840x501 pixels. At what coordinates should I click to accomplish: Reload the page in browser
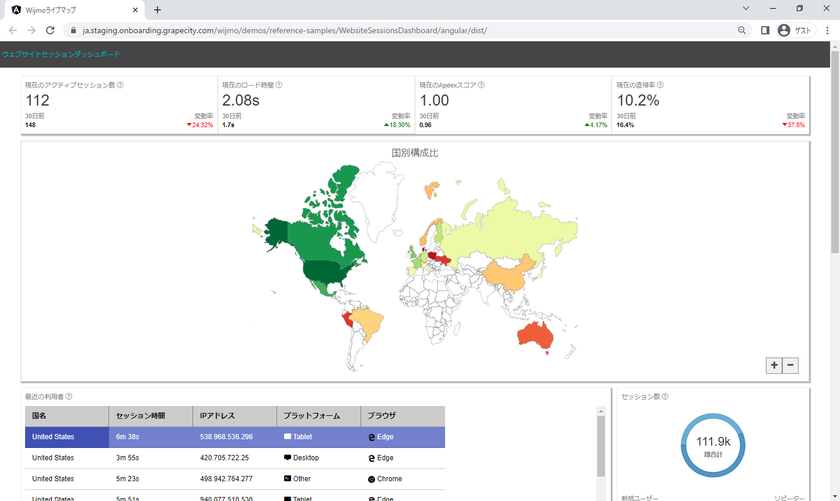pyautogui.click(x=50, y=31)
